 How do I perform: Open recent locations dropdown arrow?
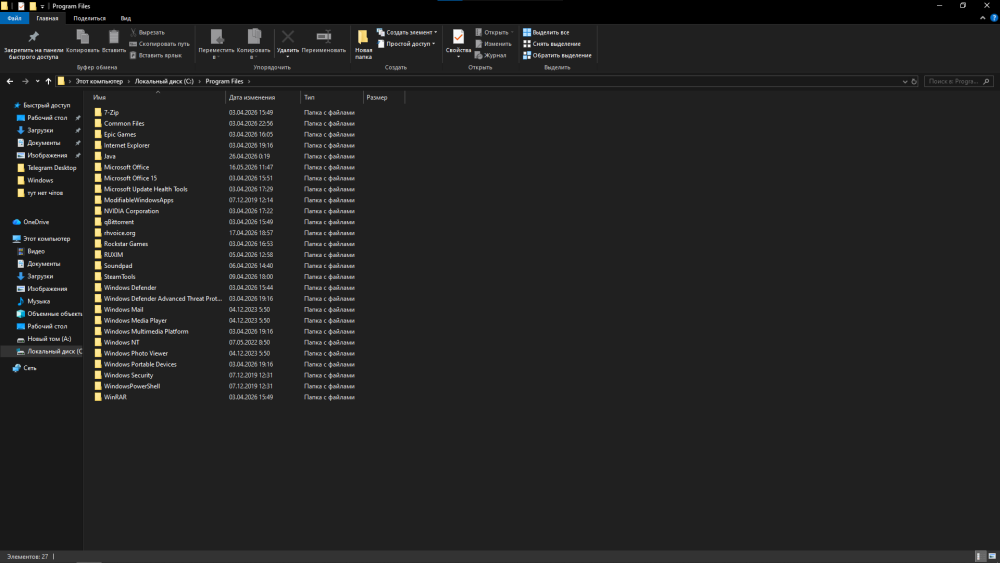pos(38,81)
